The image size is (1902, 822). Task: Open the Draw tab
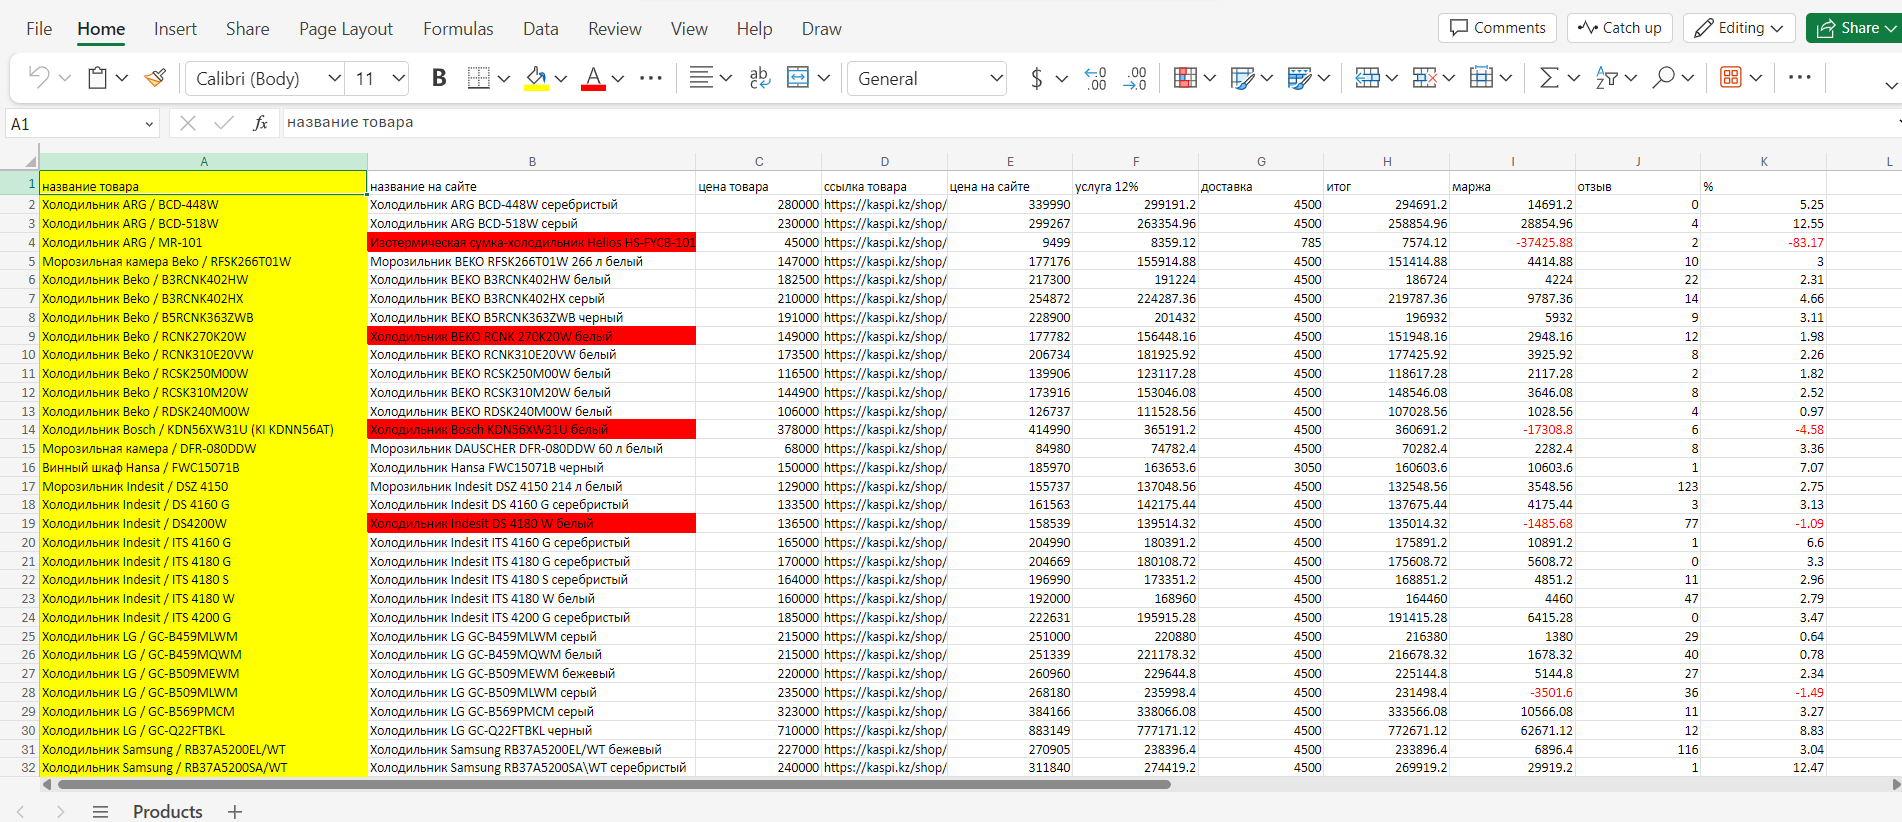click(821, 29)
